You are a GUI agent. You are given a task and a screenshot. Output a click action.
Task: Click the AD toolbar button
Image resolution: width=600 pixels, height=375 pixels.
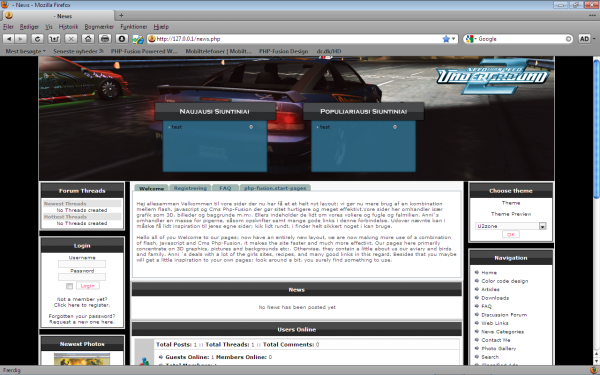pos(584,39)
